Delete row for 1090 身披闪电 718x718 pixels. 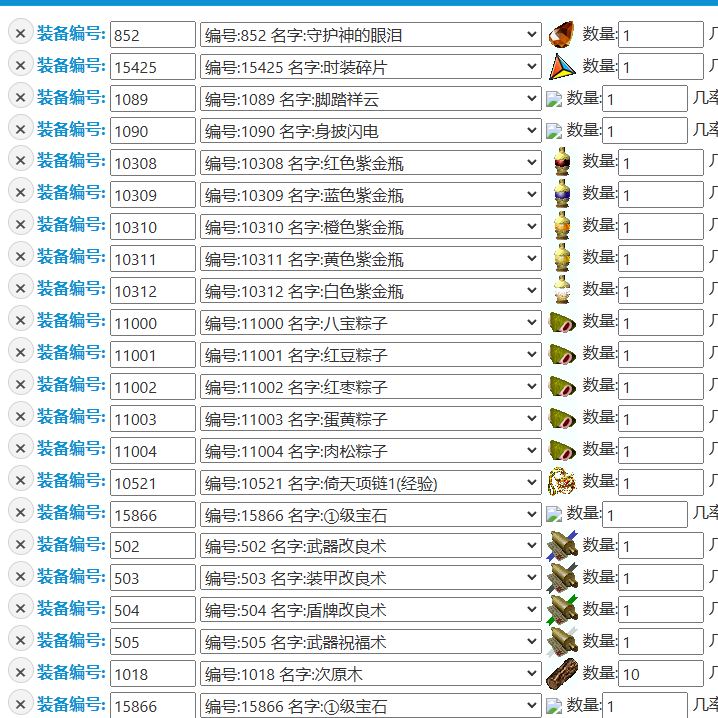click(x=21, y=129)
